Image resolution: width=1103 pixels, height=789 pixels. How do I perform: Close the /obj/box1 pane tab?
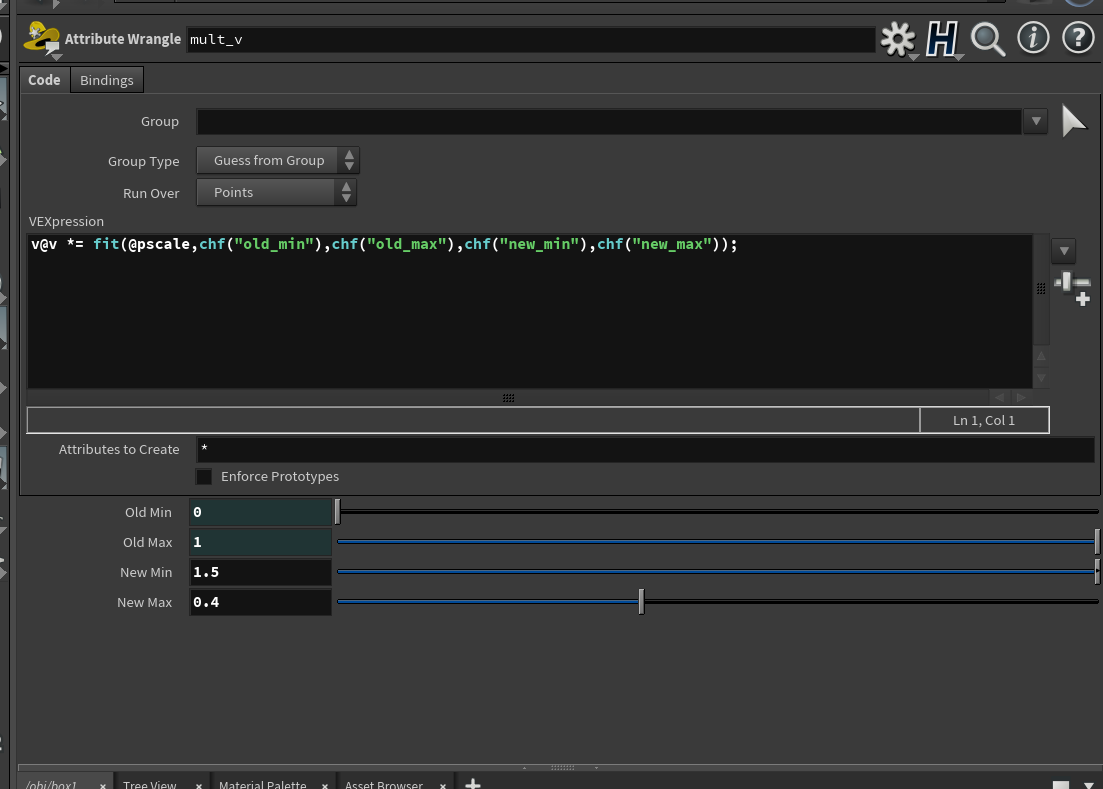point(103,785)
